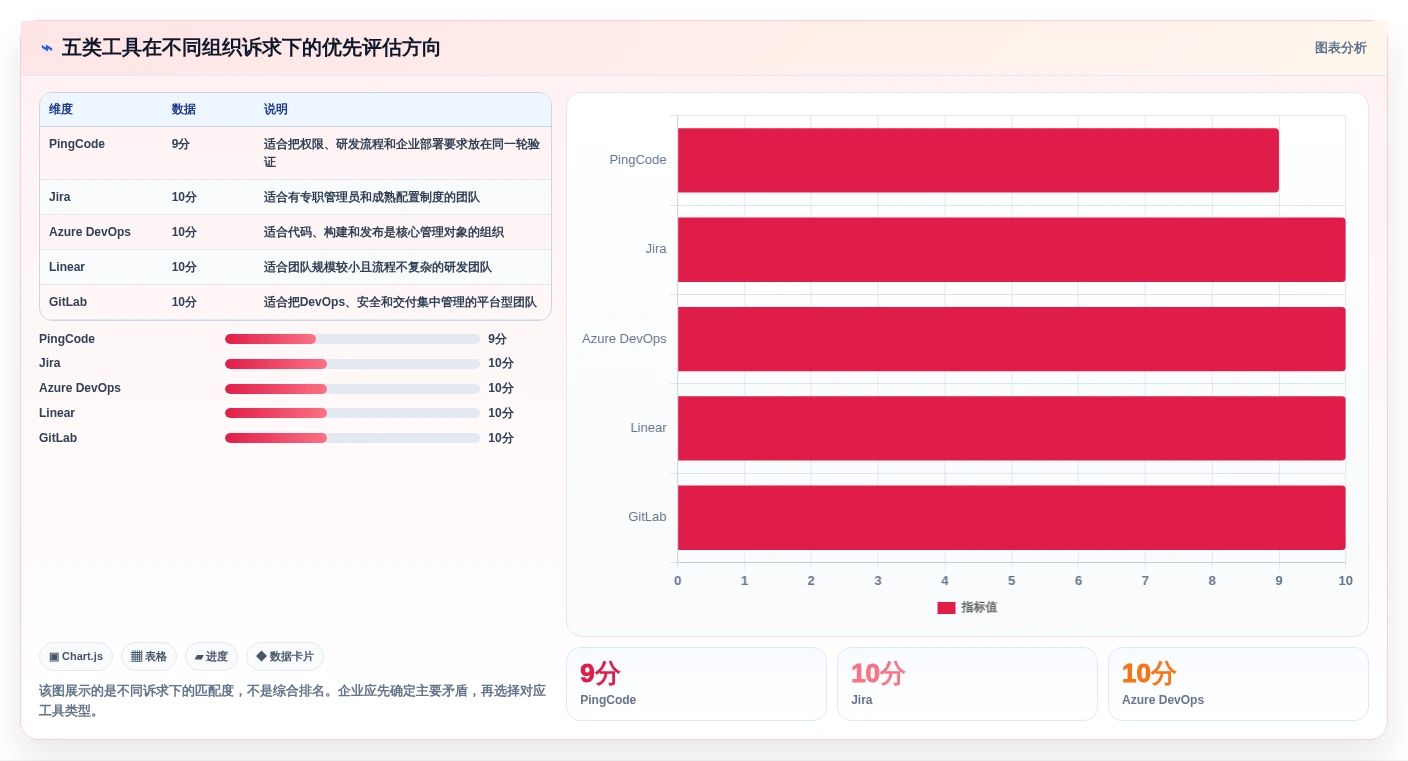Click the 9分 cell in PingCode table row
The width and height of the screenshot is (1408, 761).
[180, 144]
